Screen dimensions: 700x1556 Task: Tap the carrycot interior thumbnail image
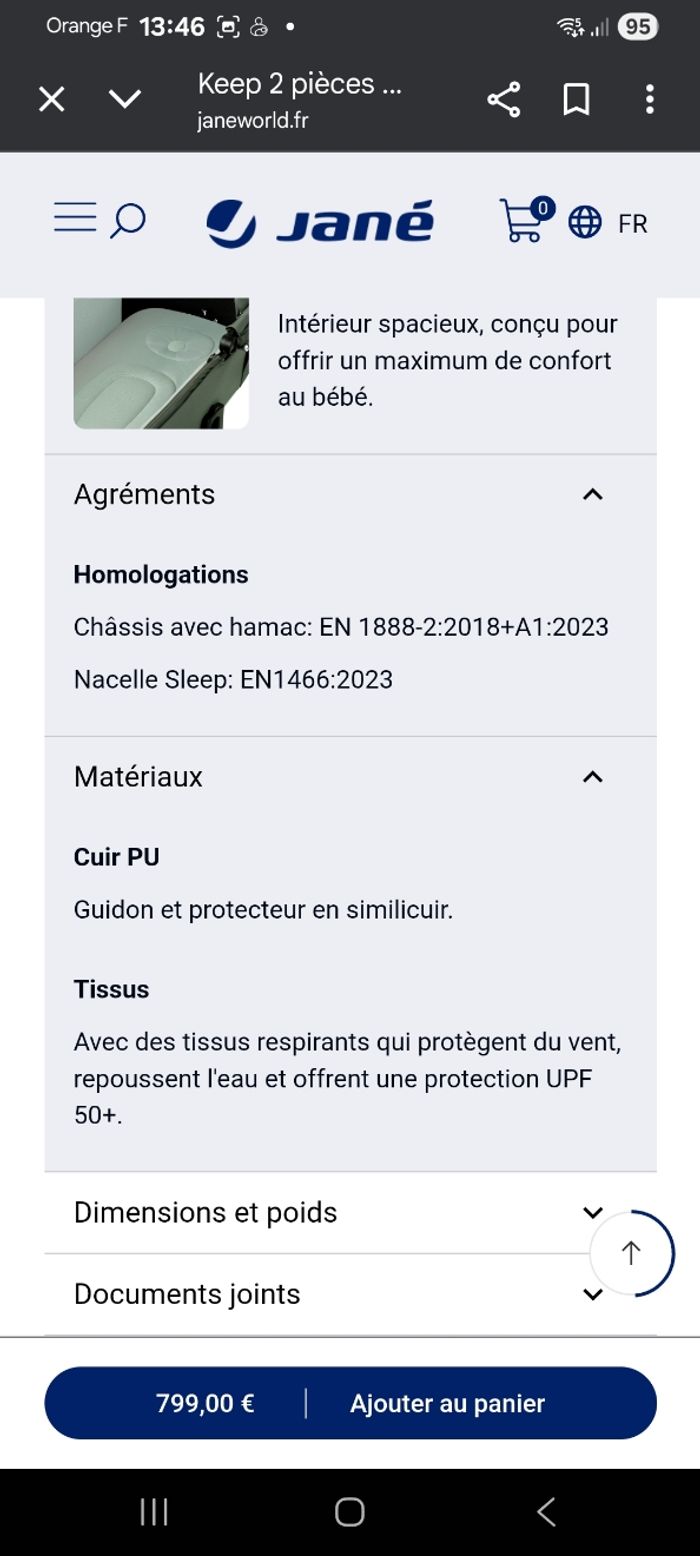point(161,363)
